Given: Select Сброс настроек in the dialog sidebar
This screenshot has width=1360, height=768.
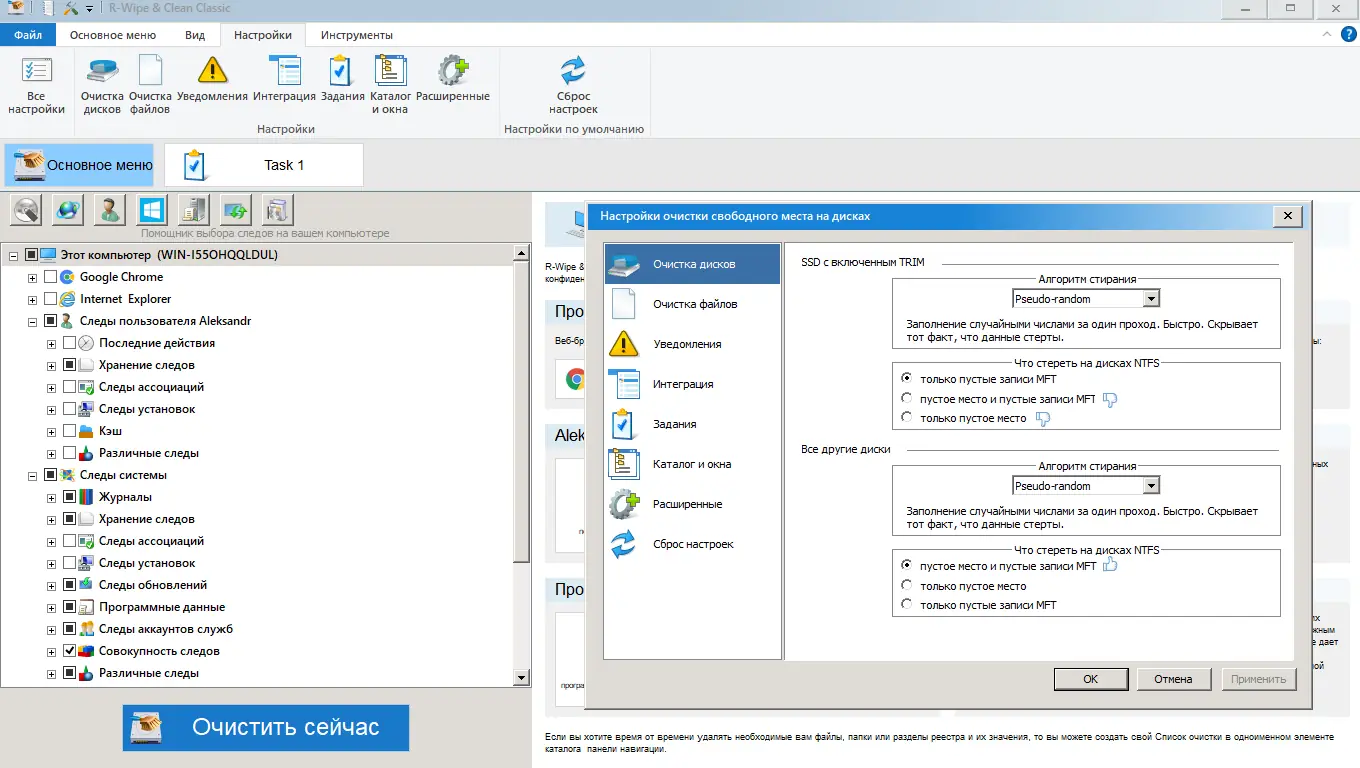Looking at the screenshot, I should coord(692,544).
